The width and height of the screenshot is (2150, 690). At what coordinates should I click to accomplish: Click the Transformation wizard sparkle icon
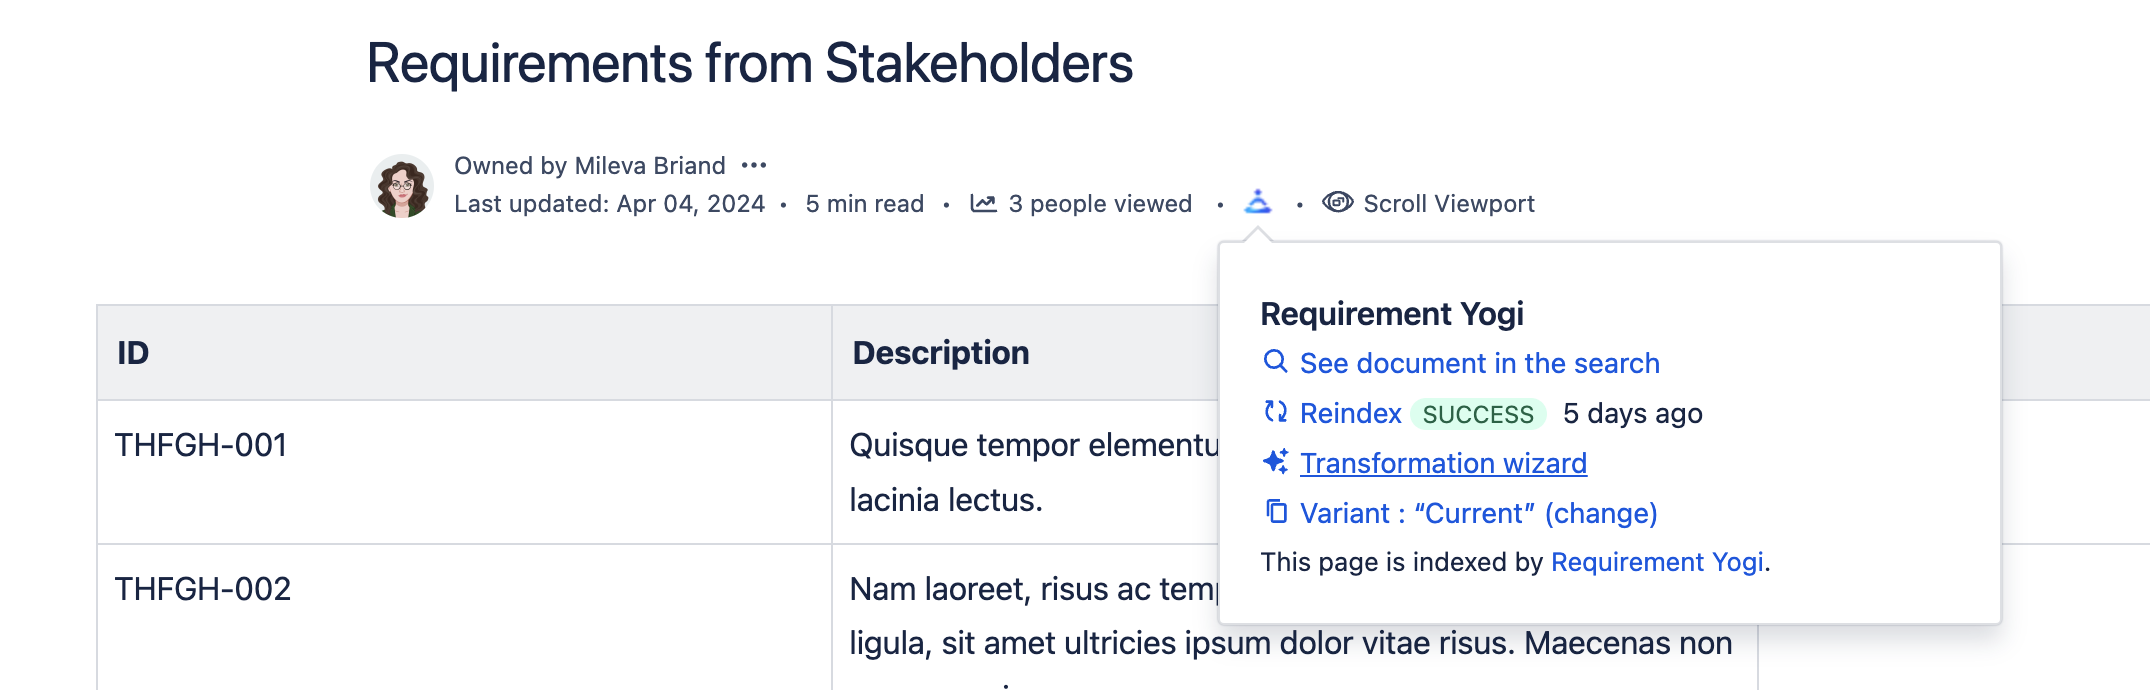click(1275, 462)
